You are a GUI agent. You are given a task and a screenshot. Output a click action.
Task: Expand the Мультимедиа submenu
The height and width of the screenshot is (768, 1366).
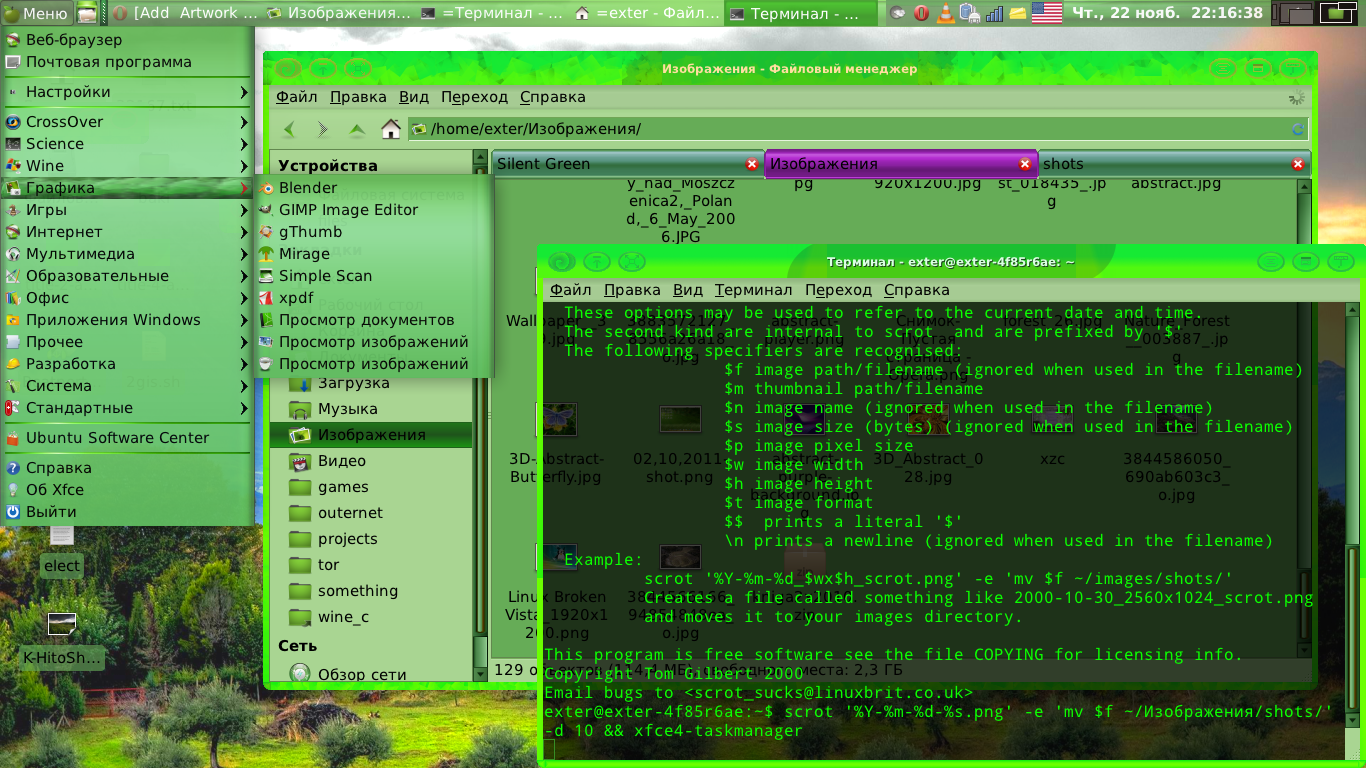pyautogui.click(x=127, y=254)
